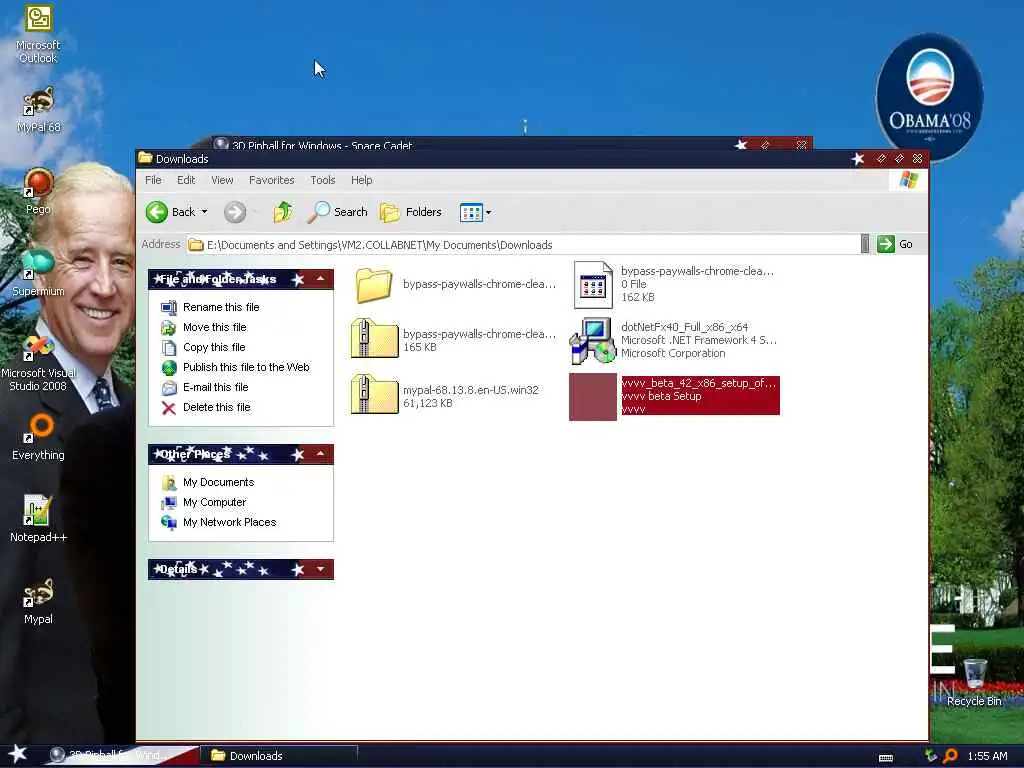This screenshot has height=768, width=1024.
Task: Select mypal-68.13.8.en-US.win32 zip file
Action: point(374,396)
